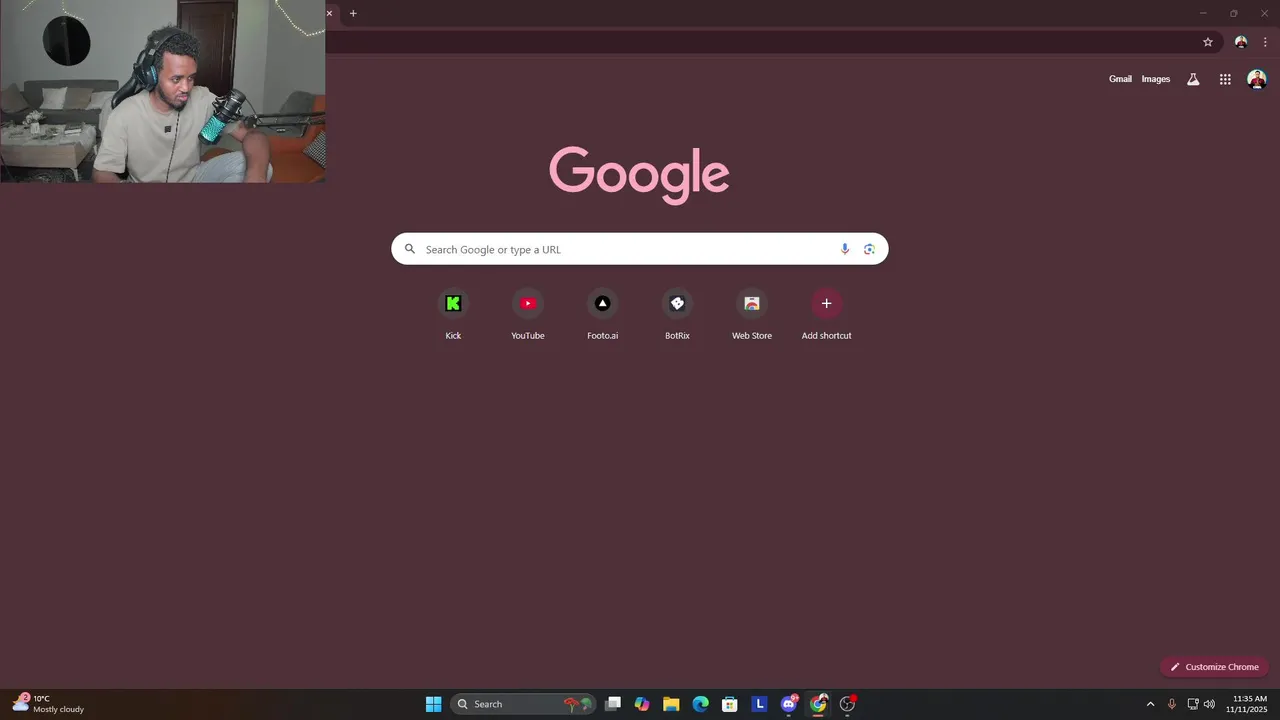Search by image with Google Lens
Viewport: 1280px width, 720px height.
tap(869, 249)
